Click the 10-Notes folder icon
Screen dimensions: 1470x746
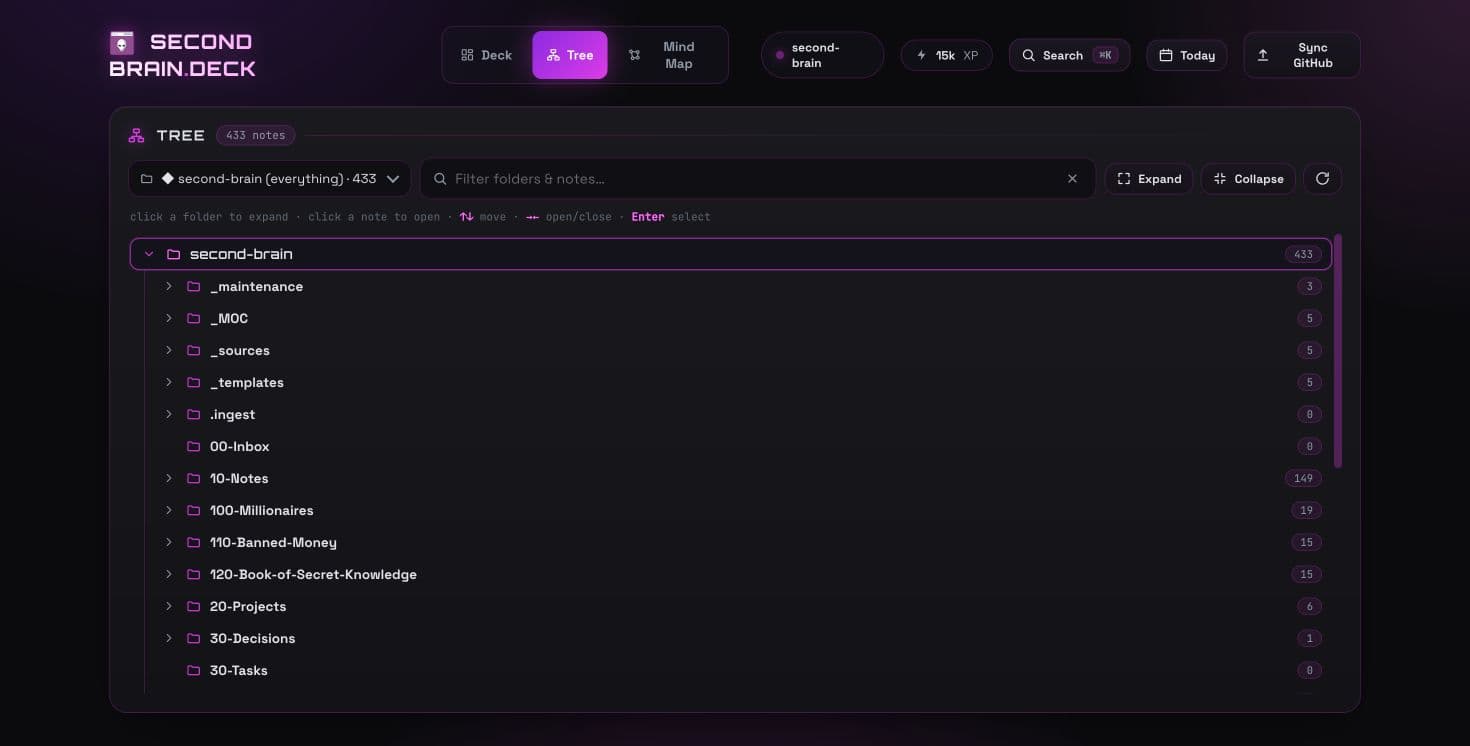(x=194, y=478)
